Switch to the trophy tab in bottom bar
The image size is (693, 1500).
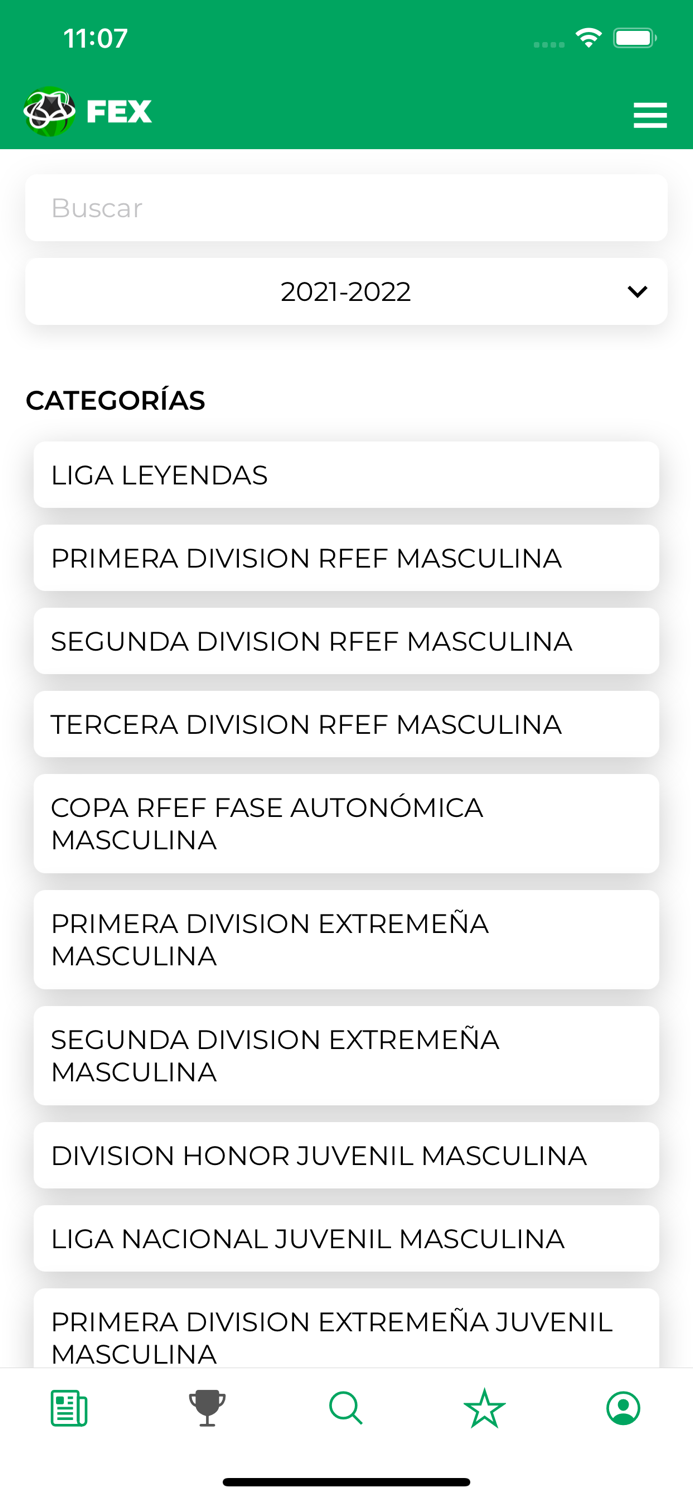click(206, 1407)
